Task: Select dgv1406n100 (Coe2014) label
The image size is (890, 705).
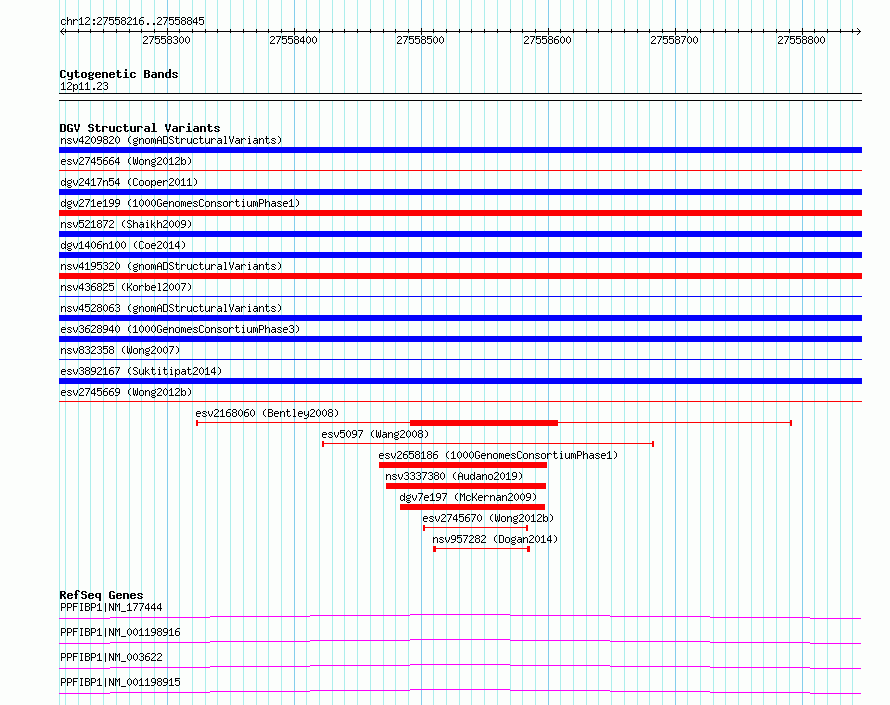Action: click(123, 245)
